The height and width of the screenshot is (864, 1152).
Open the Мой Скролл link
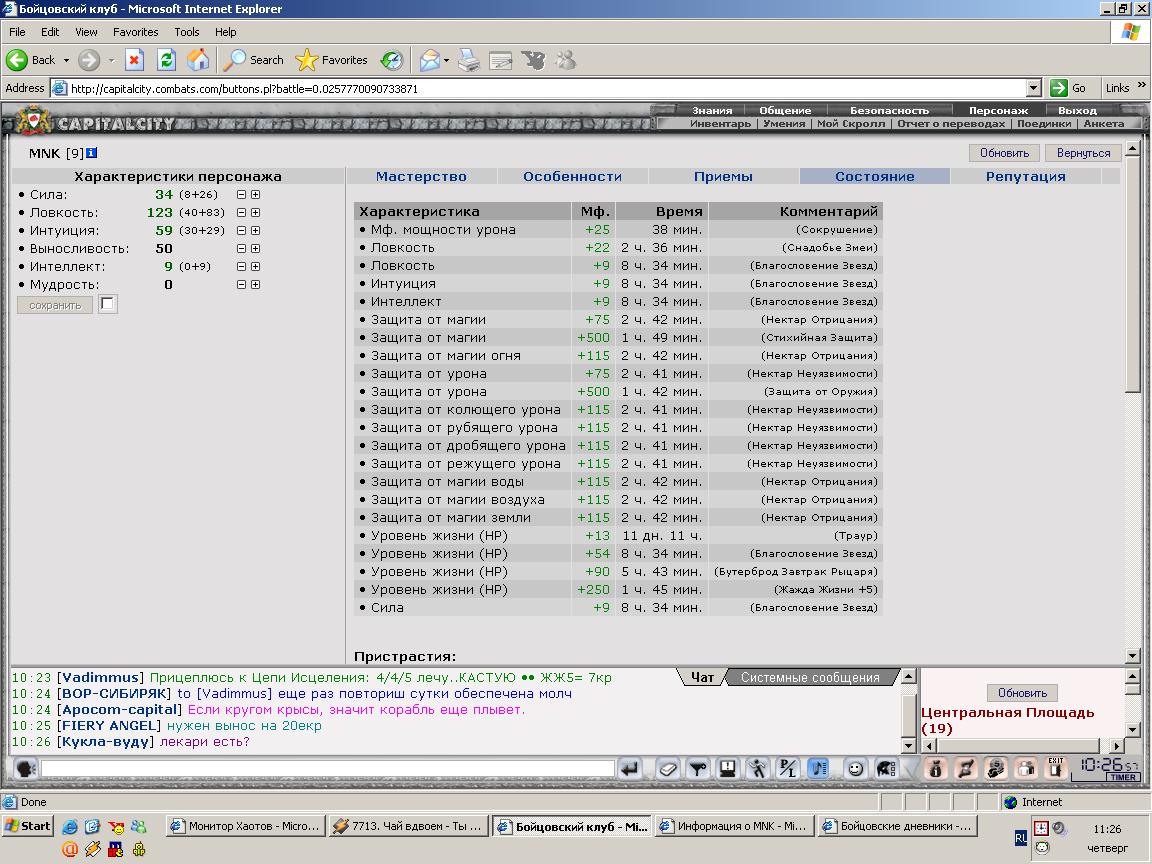click(851, 123)
